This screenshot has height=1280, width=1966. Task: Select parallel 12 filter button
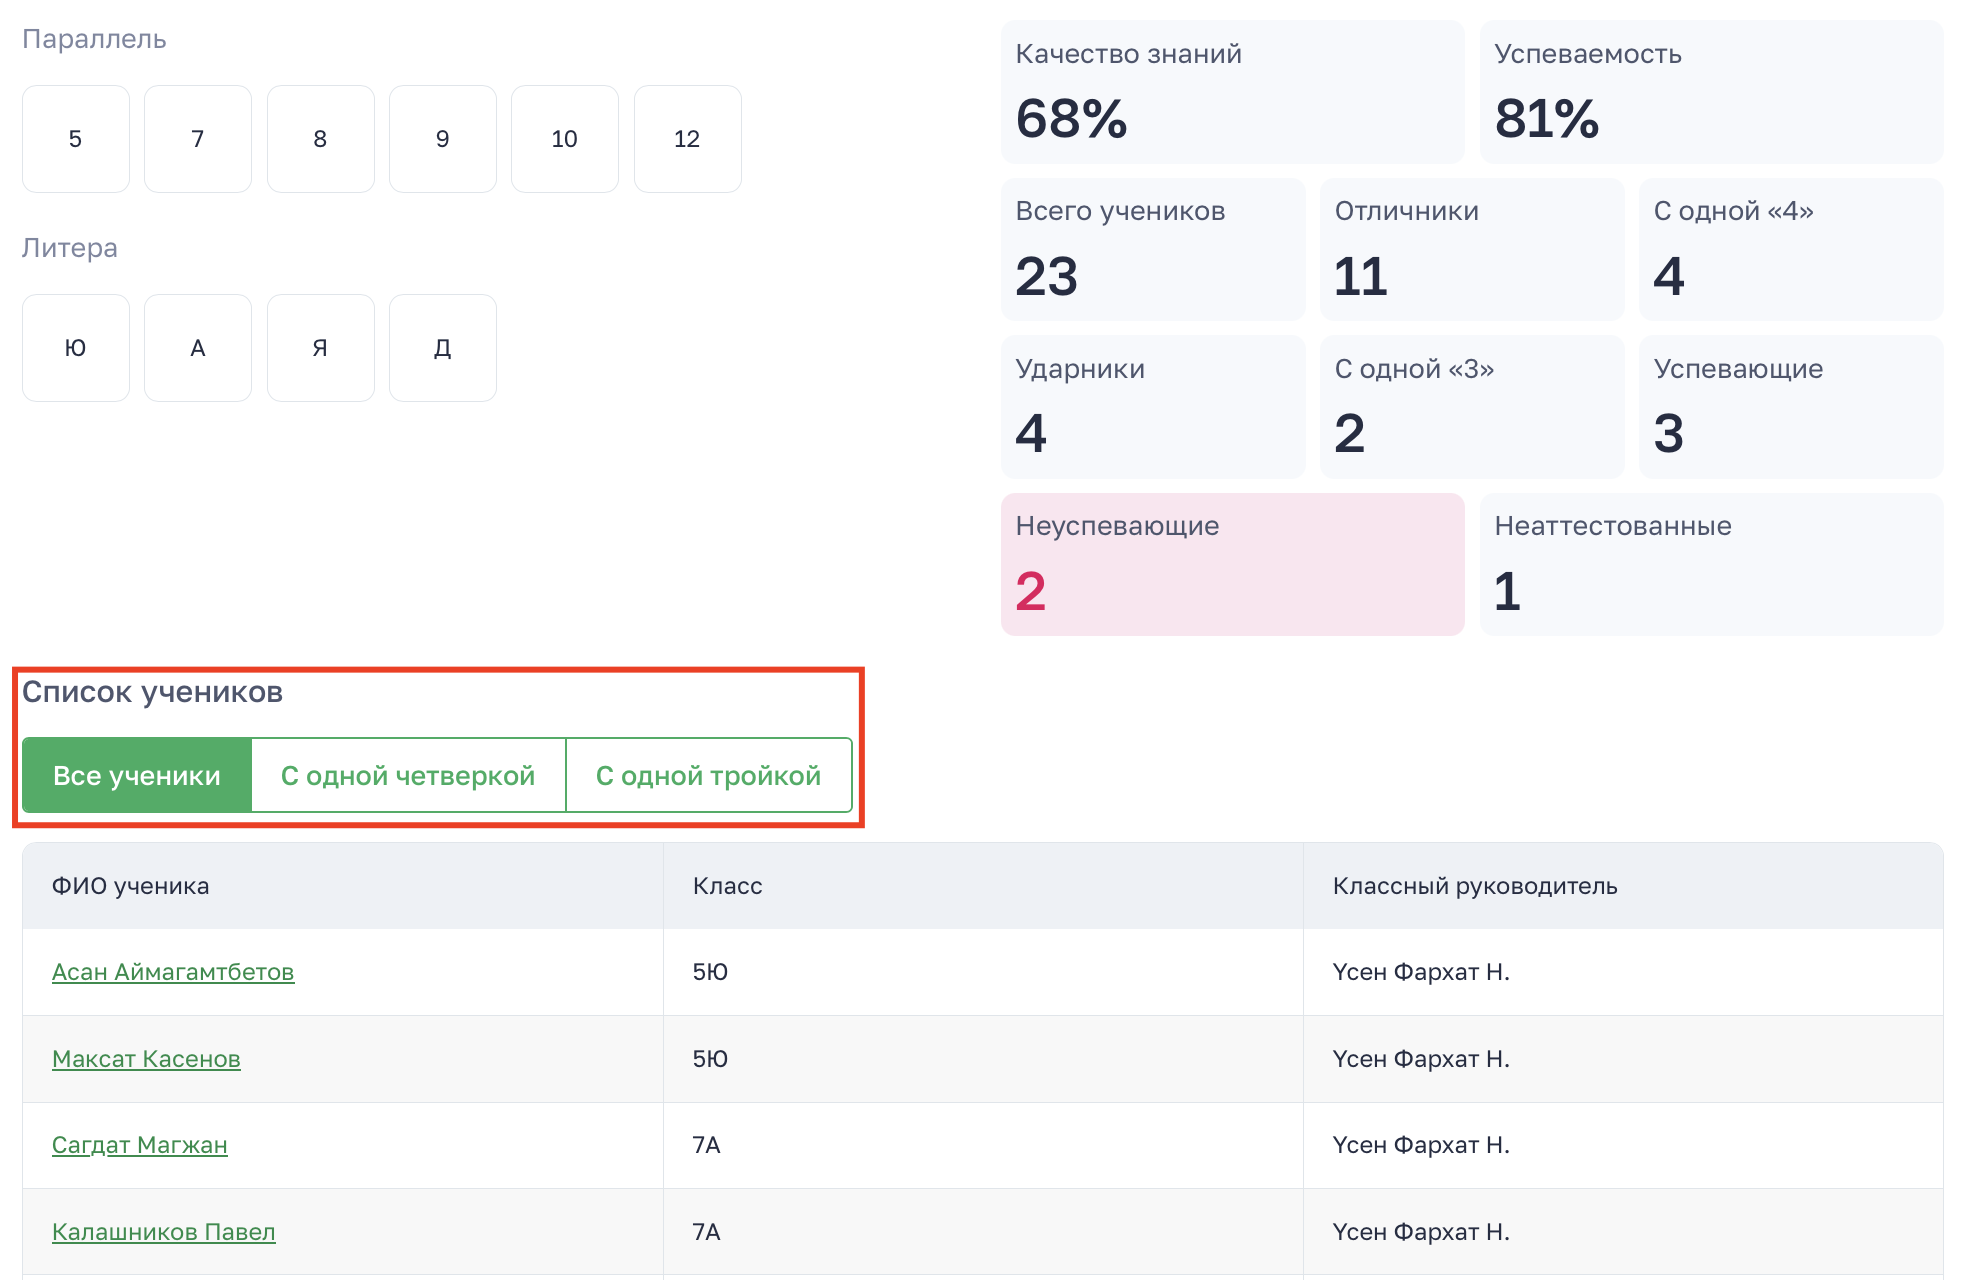687,139
